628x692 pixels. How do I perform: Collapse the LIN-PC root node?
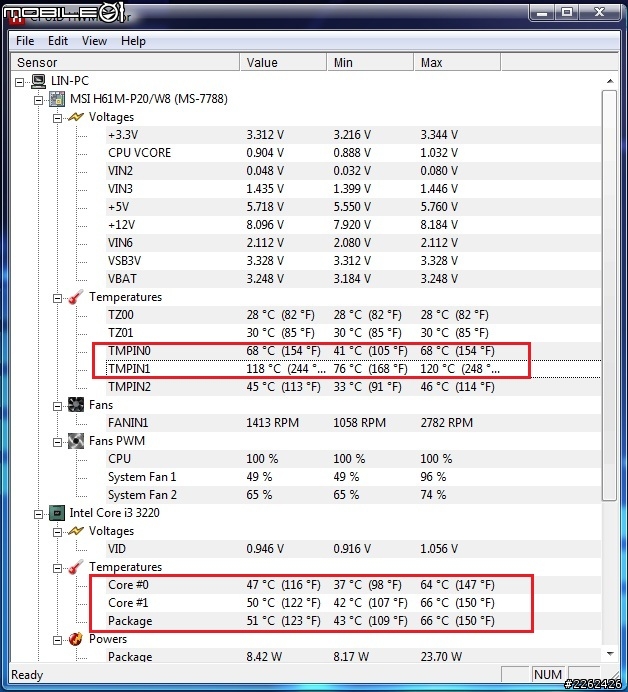19,82
